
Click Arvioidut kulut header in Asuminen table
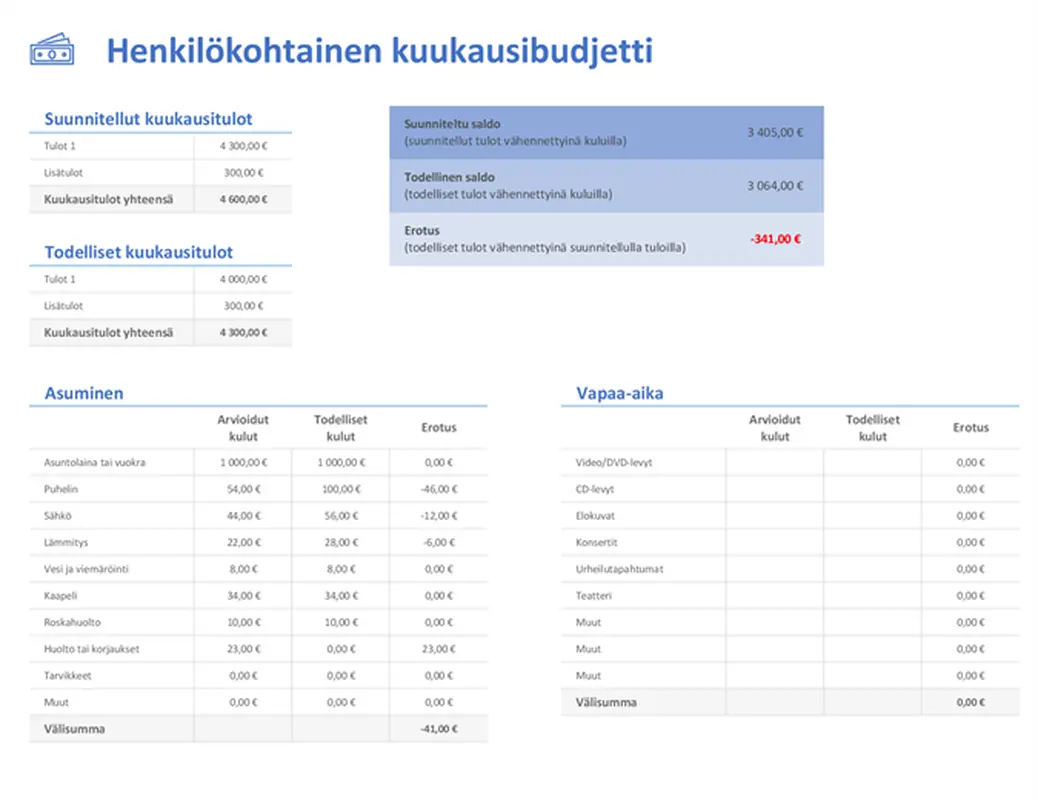243,427
